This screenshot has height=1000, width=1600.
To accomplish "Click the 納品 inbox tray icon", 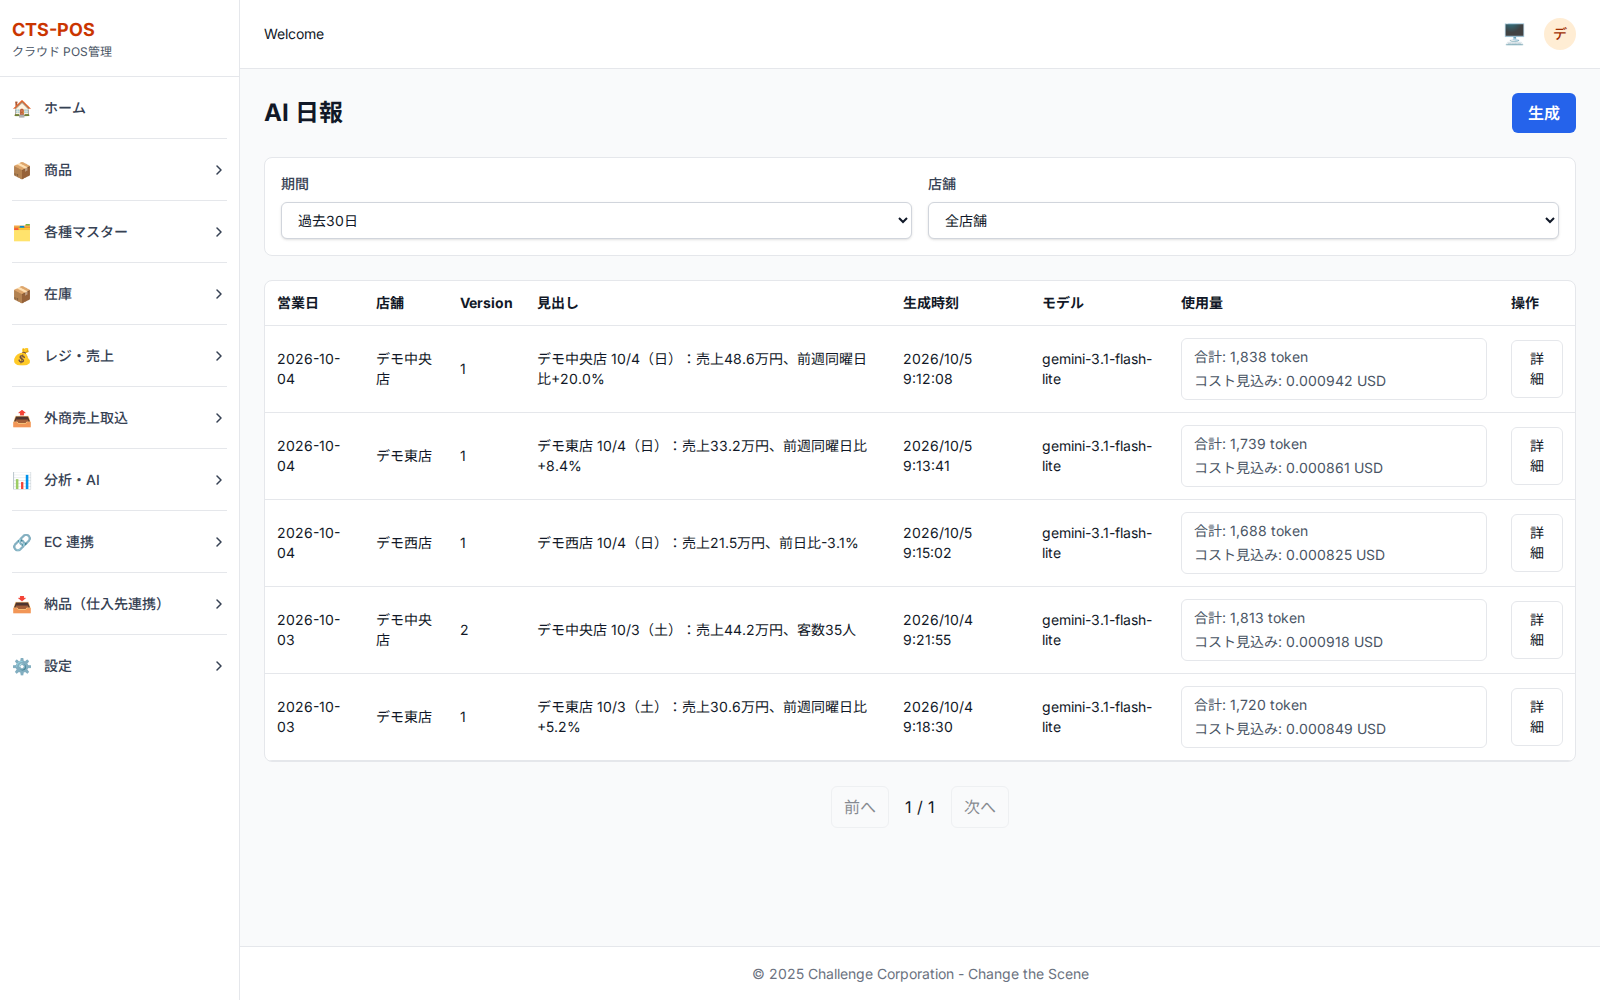I will pos(22,604).
